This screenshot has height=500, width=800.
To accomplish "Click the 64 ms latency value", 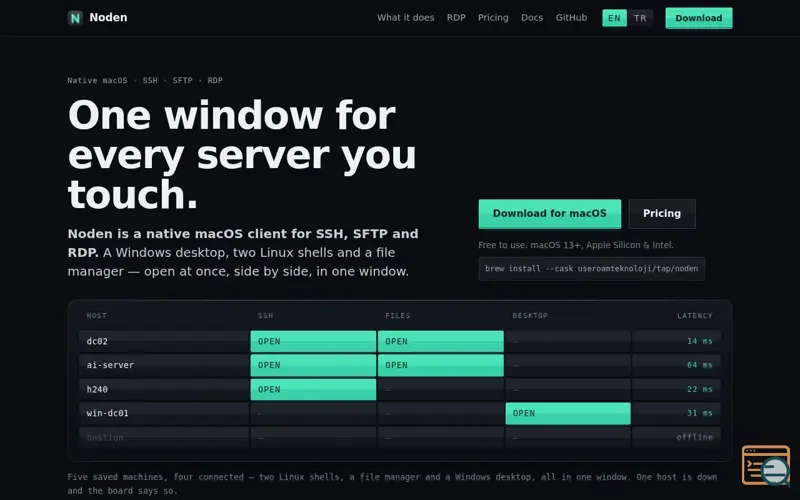I will click(x=699, y=365).
